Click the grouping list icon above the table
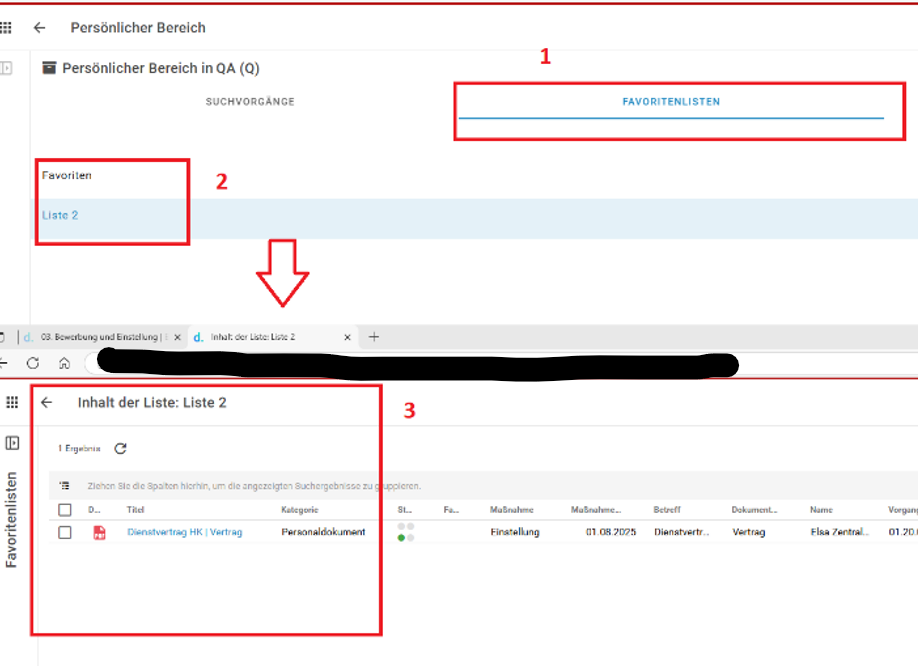 tap(65, 486)
